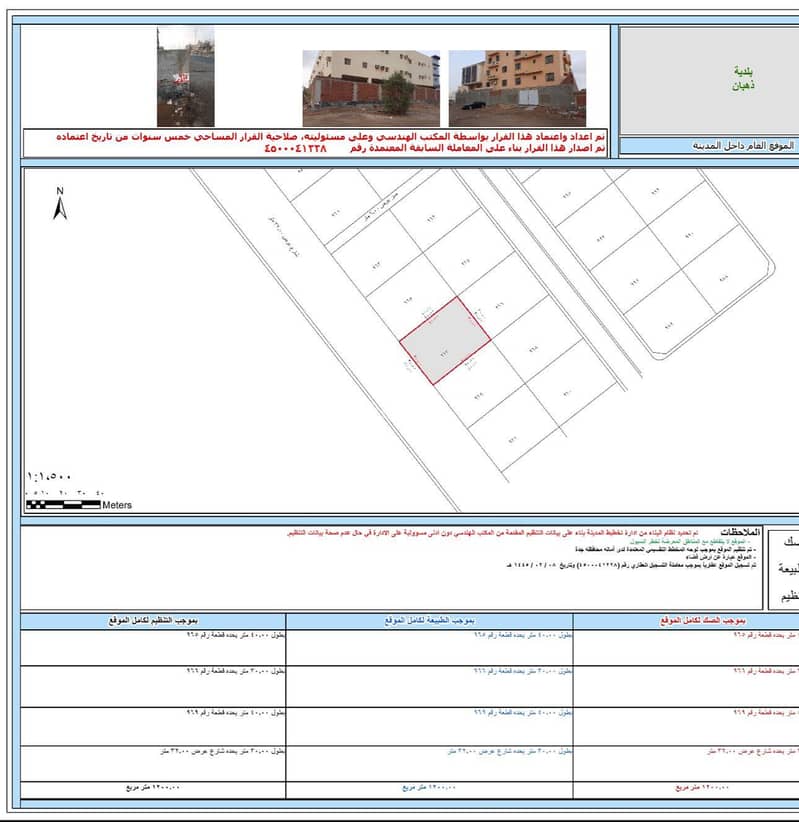
Task: Select the blue ١٢٠٠٫٠٠ متر مربع area cell
Action: coord(429,790)
